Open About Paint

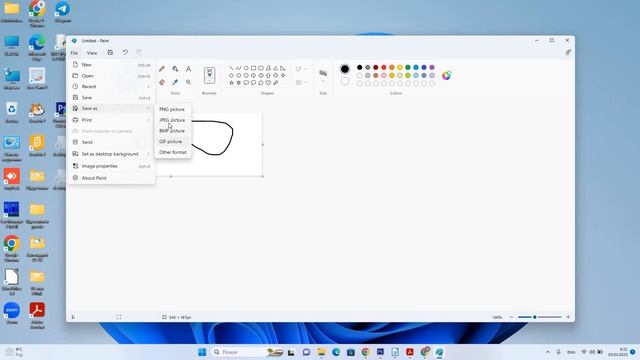[x=111, y=178]
